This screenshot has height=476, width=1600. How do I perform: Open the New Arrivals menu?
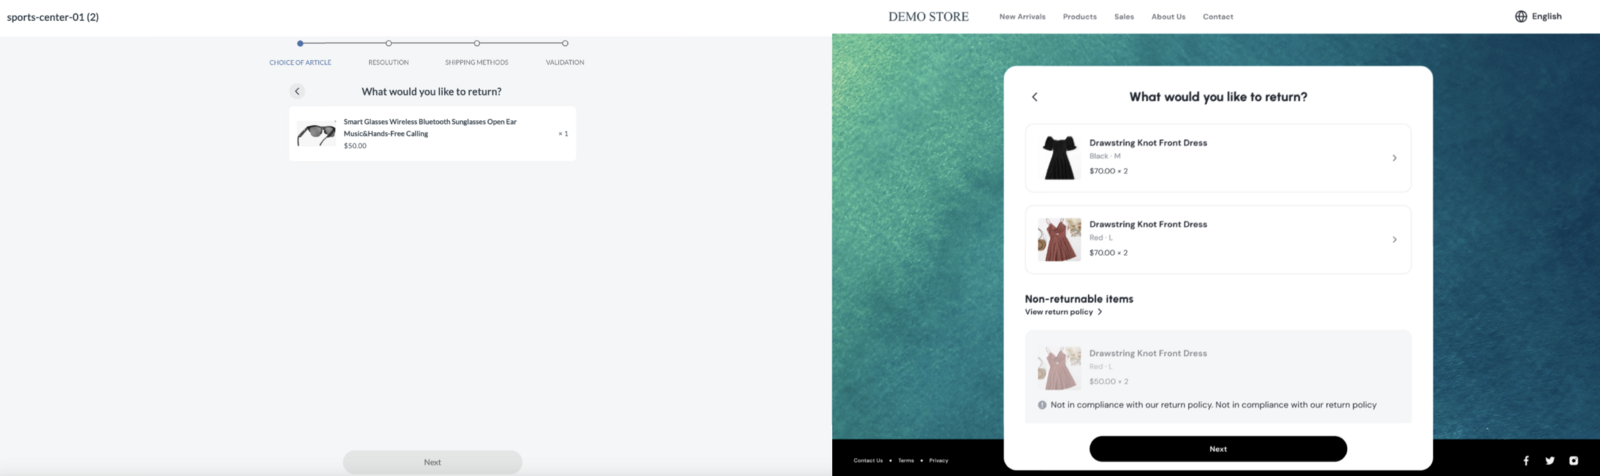1022,17
